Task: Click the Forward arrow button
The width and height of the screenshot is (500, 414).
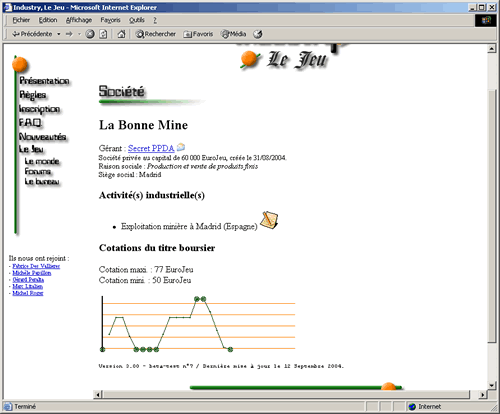Action: coord(69,34)
